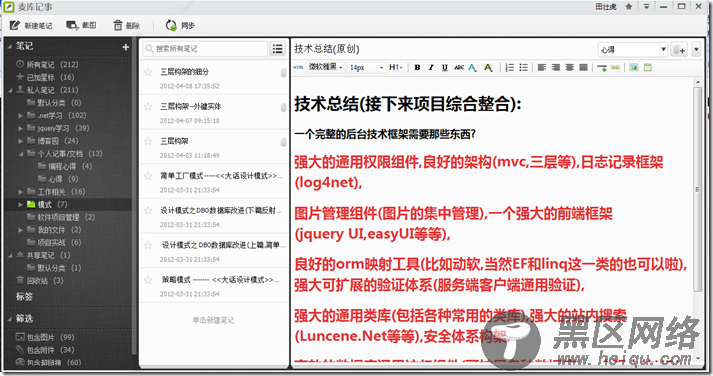Insert a horizontal line
Viewport: 713px width, 376px height.
click(602, 68)
